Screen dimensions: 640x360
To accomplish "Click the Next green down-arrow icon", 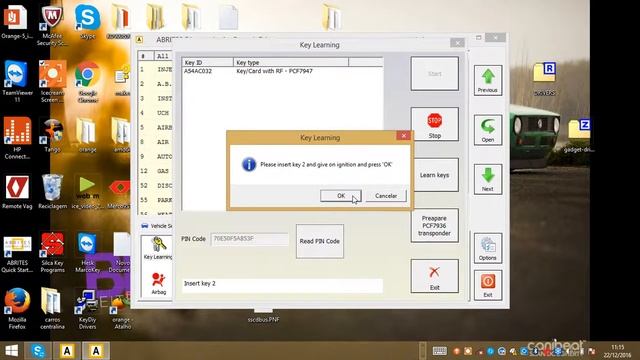I will [488, 180].
